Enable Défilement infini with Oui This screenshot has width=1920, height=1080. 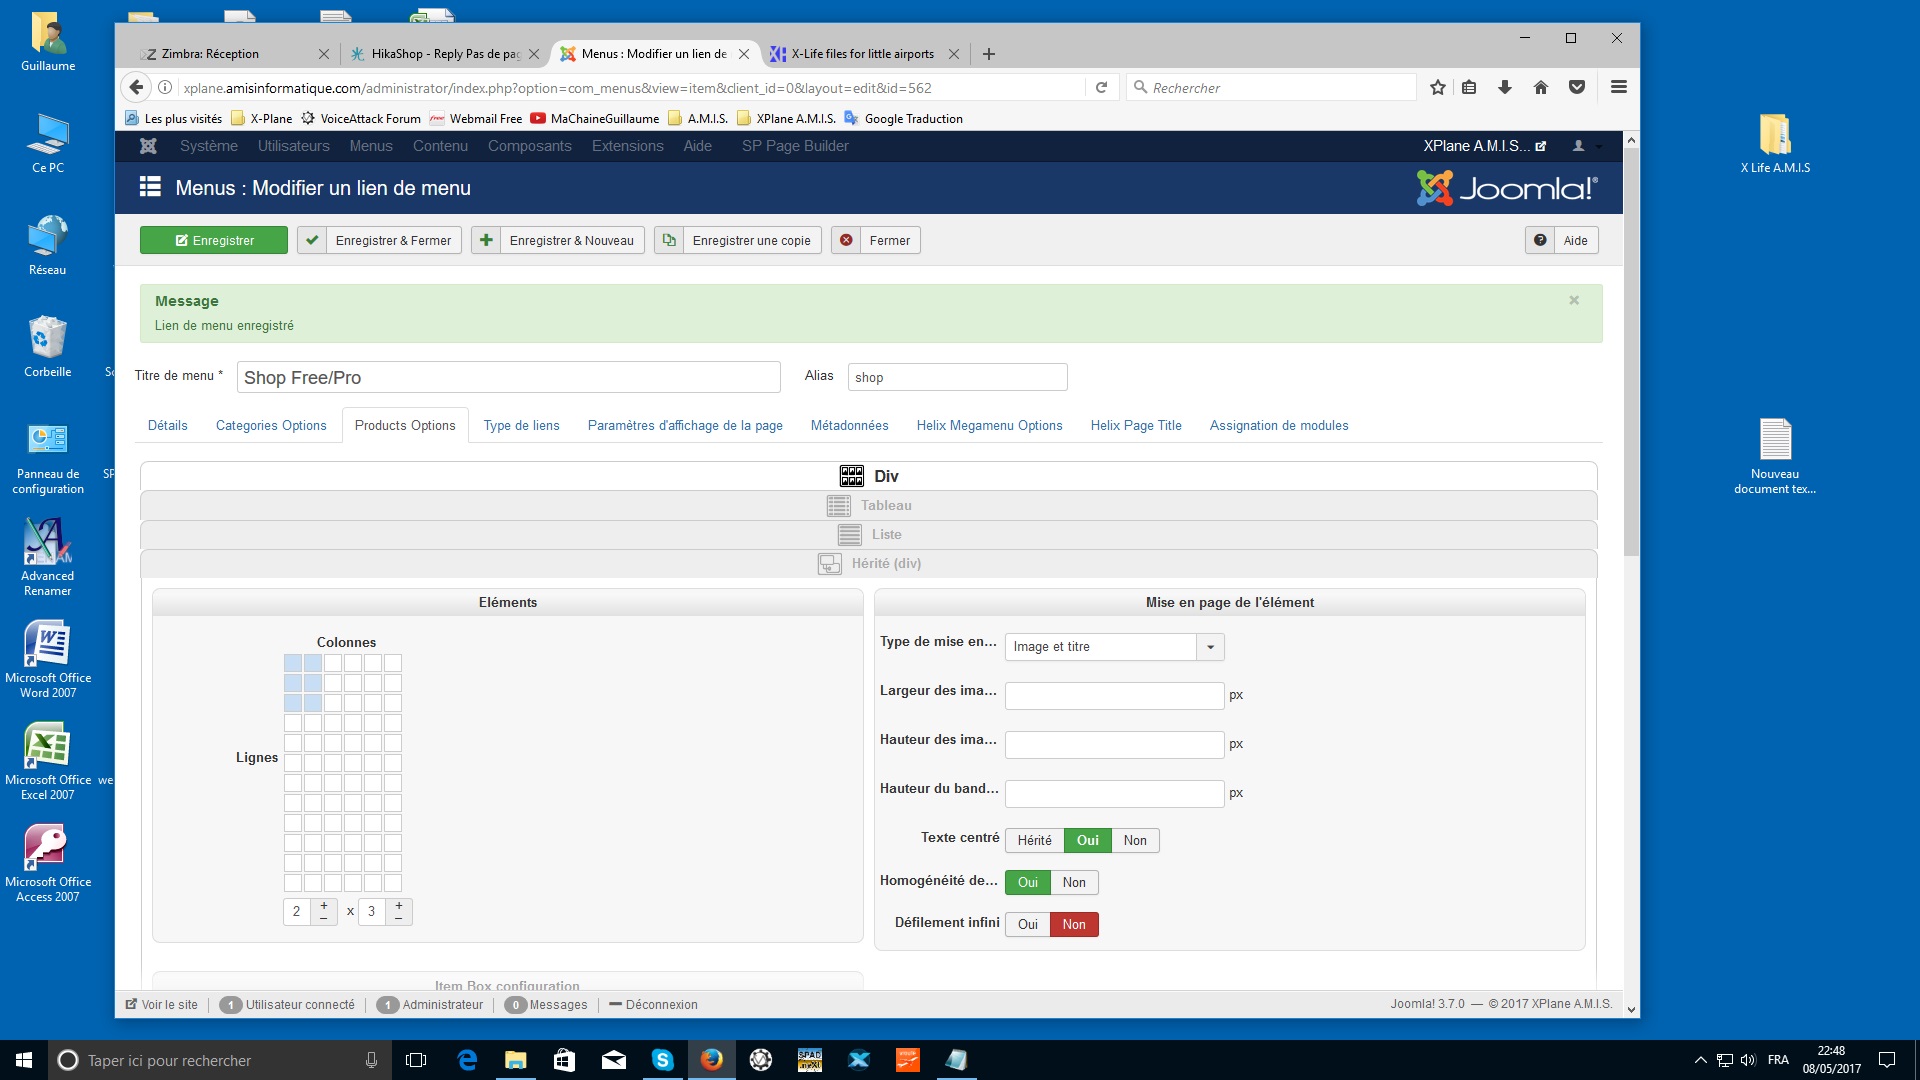tap(1027, 925)
